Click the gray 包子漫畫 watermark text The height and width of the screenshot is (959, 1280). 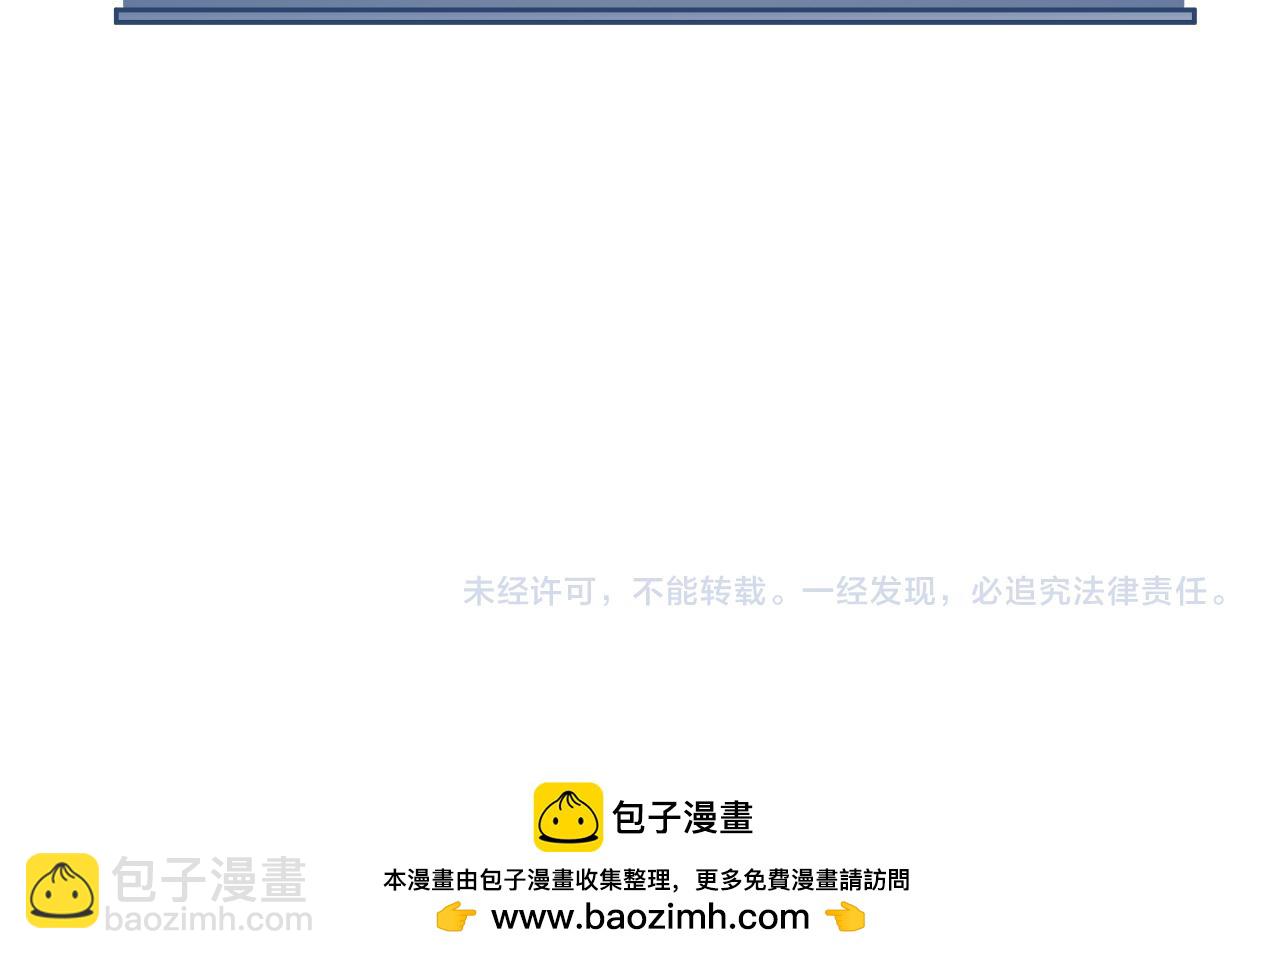coord(208,881)
